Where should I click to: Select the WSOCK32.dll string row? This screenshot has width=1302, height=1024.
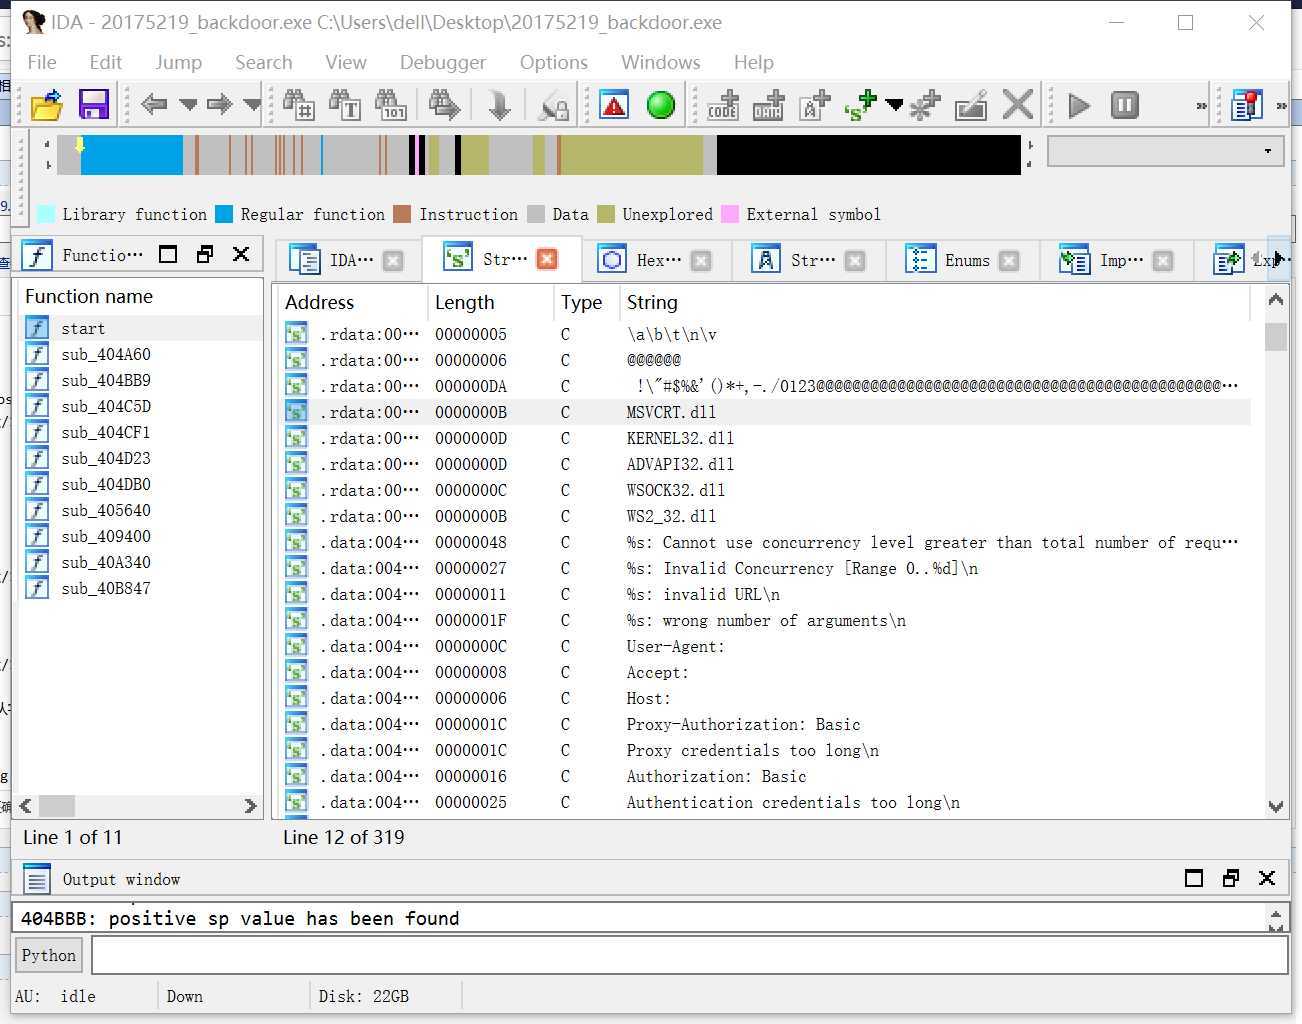pyautogui.click(x=766, y=490)
